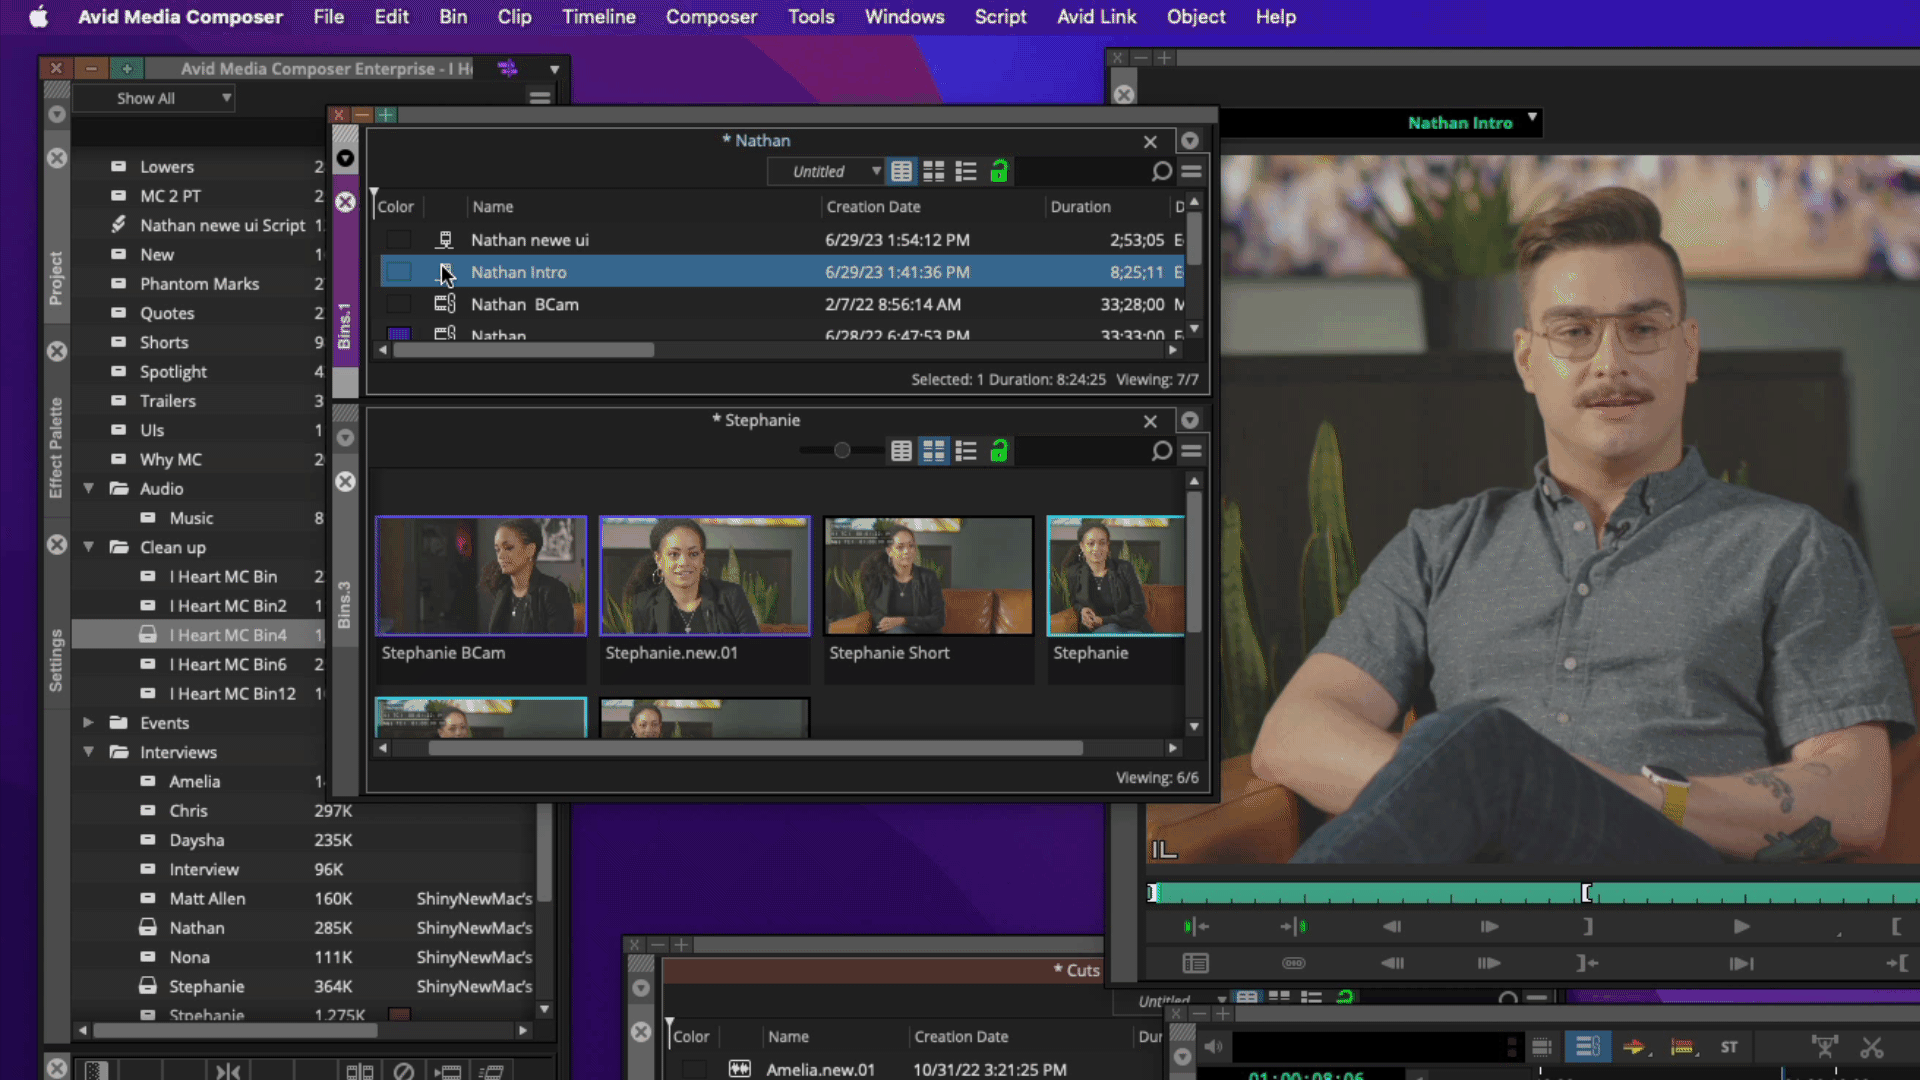Image resolution: width=1920 pixels, height=1080 pixels.
Task: Open search in the Nathan bin
Action: [1161, 171]
